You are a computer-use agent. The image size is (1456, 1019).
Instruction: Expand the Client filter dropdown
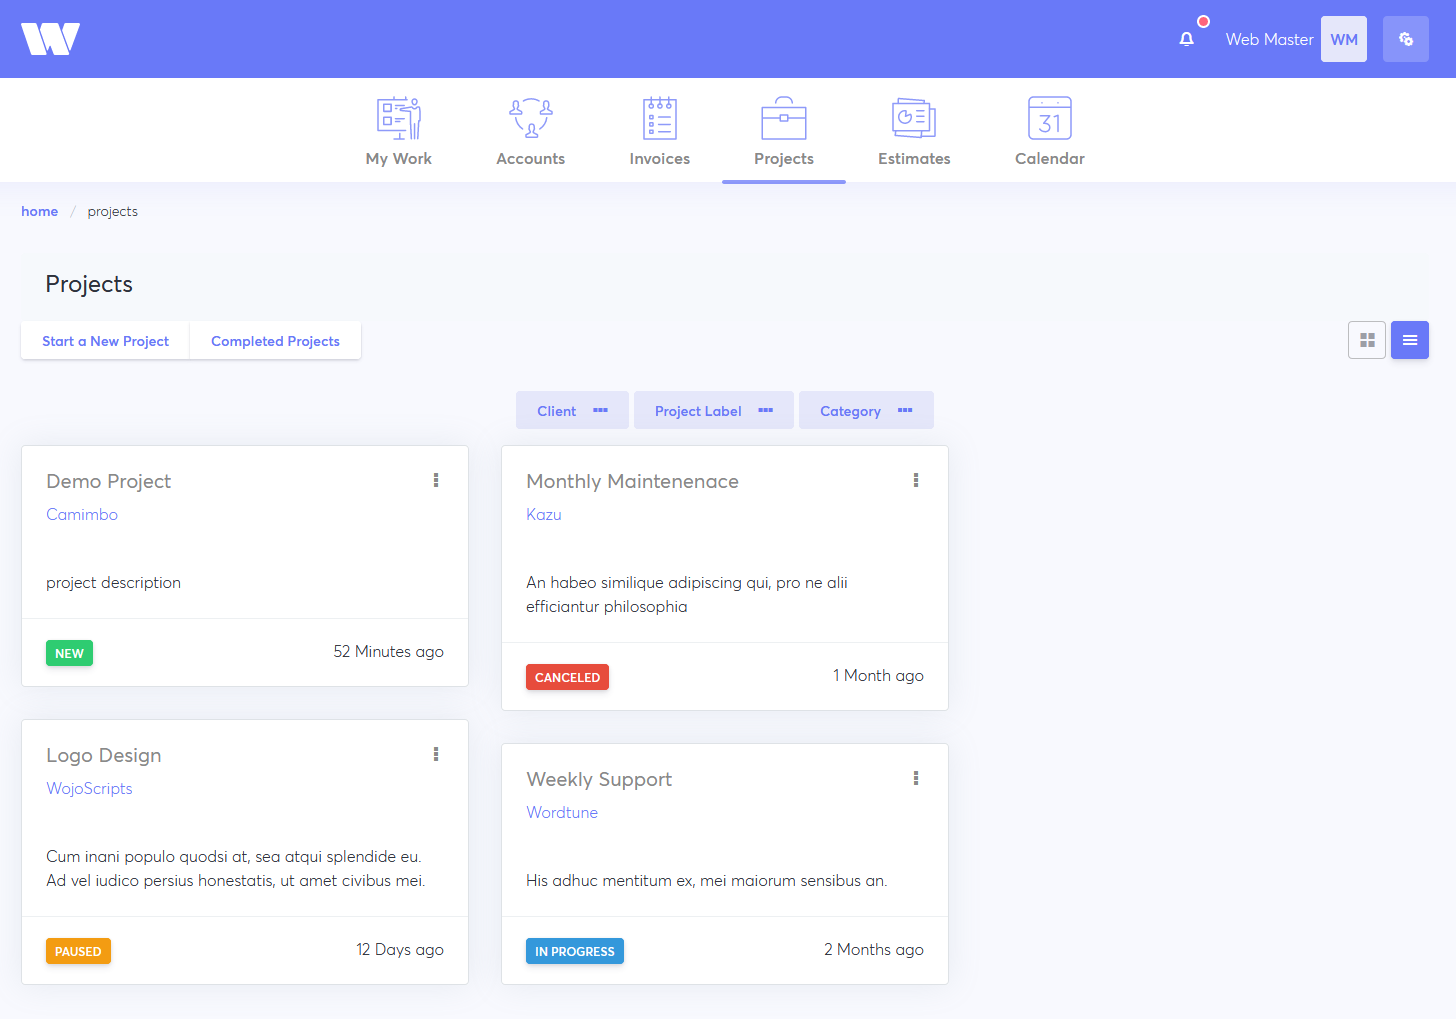coord(572,410)
